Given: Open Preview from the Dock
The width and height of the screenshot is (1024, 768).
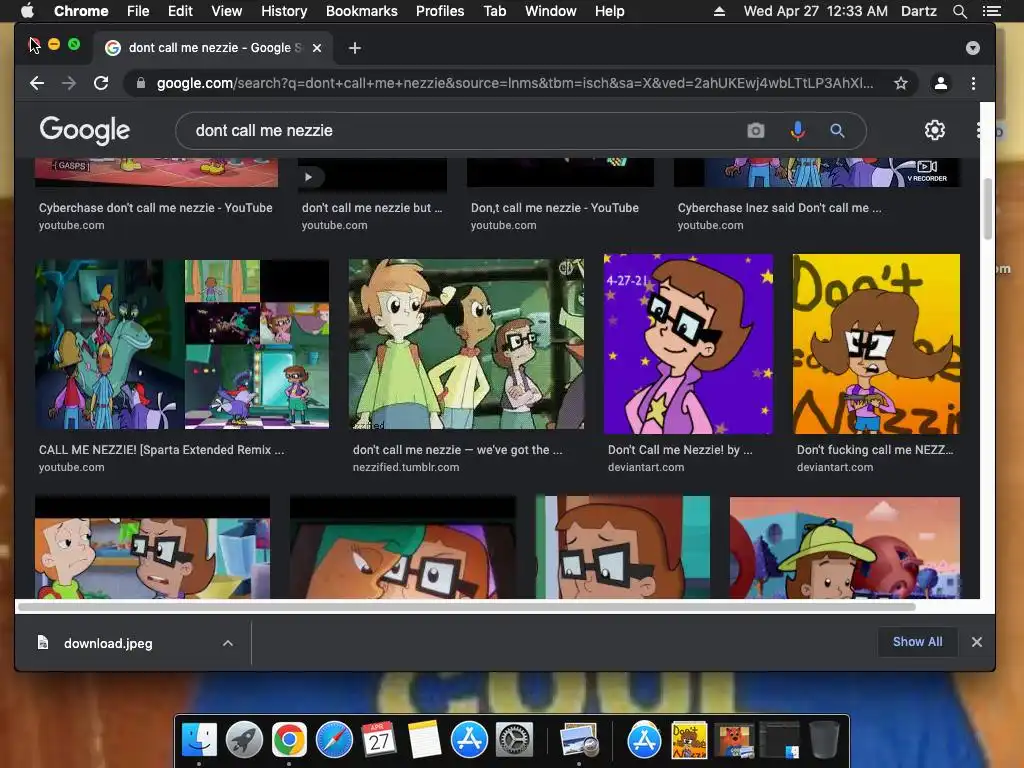Looking at the screenshot, I should tap(579, 741).
